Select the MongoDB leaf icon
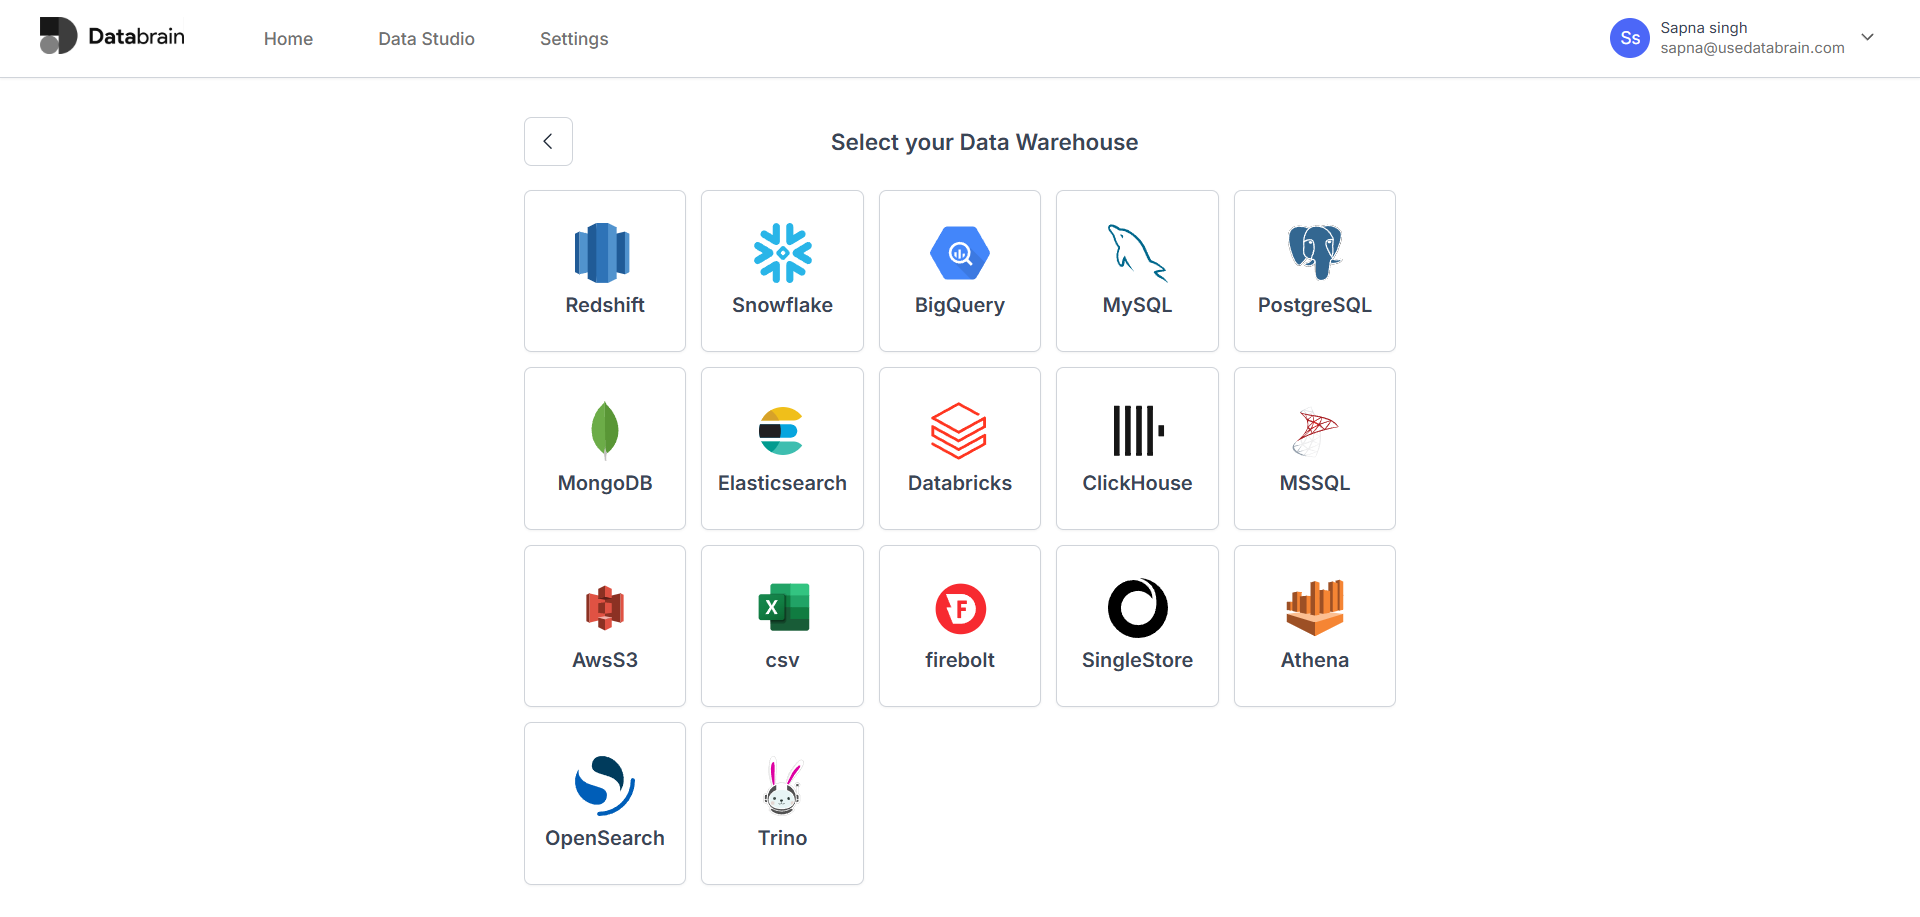This screenshot has width=1920, height=917. (604, 430)
